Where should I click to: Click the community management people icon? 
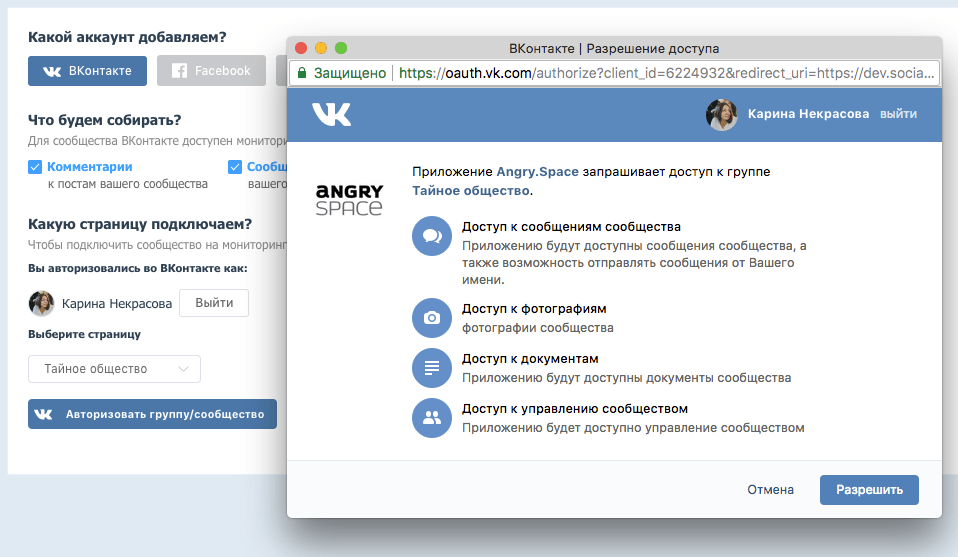(432, 418)
